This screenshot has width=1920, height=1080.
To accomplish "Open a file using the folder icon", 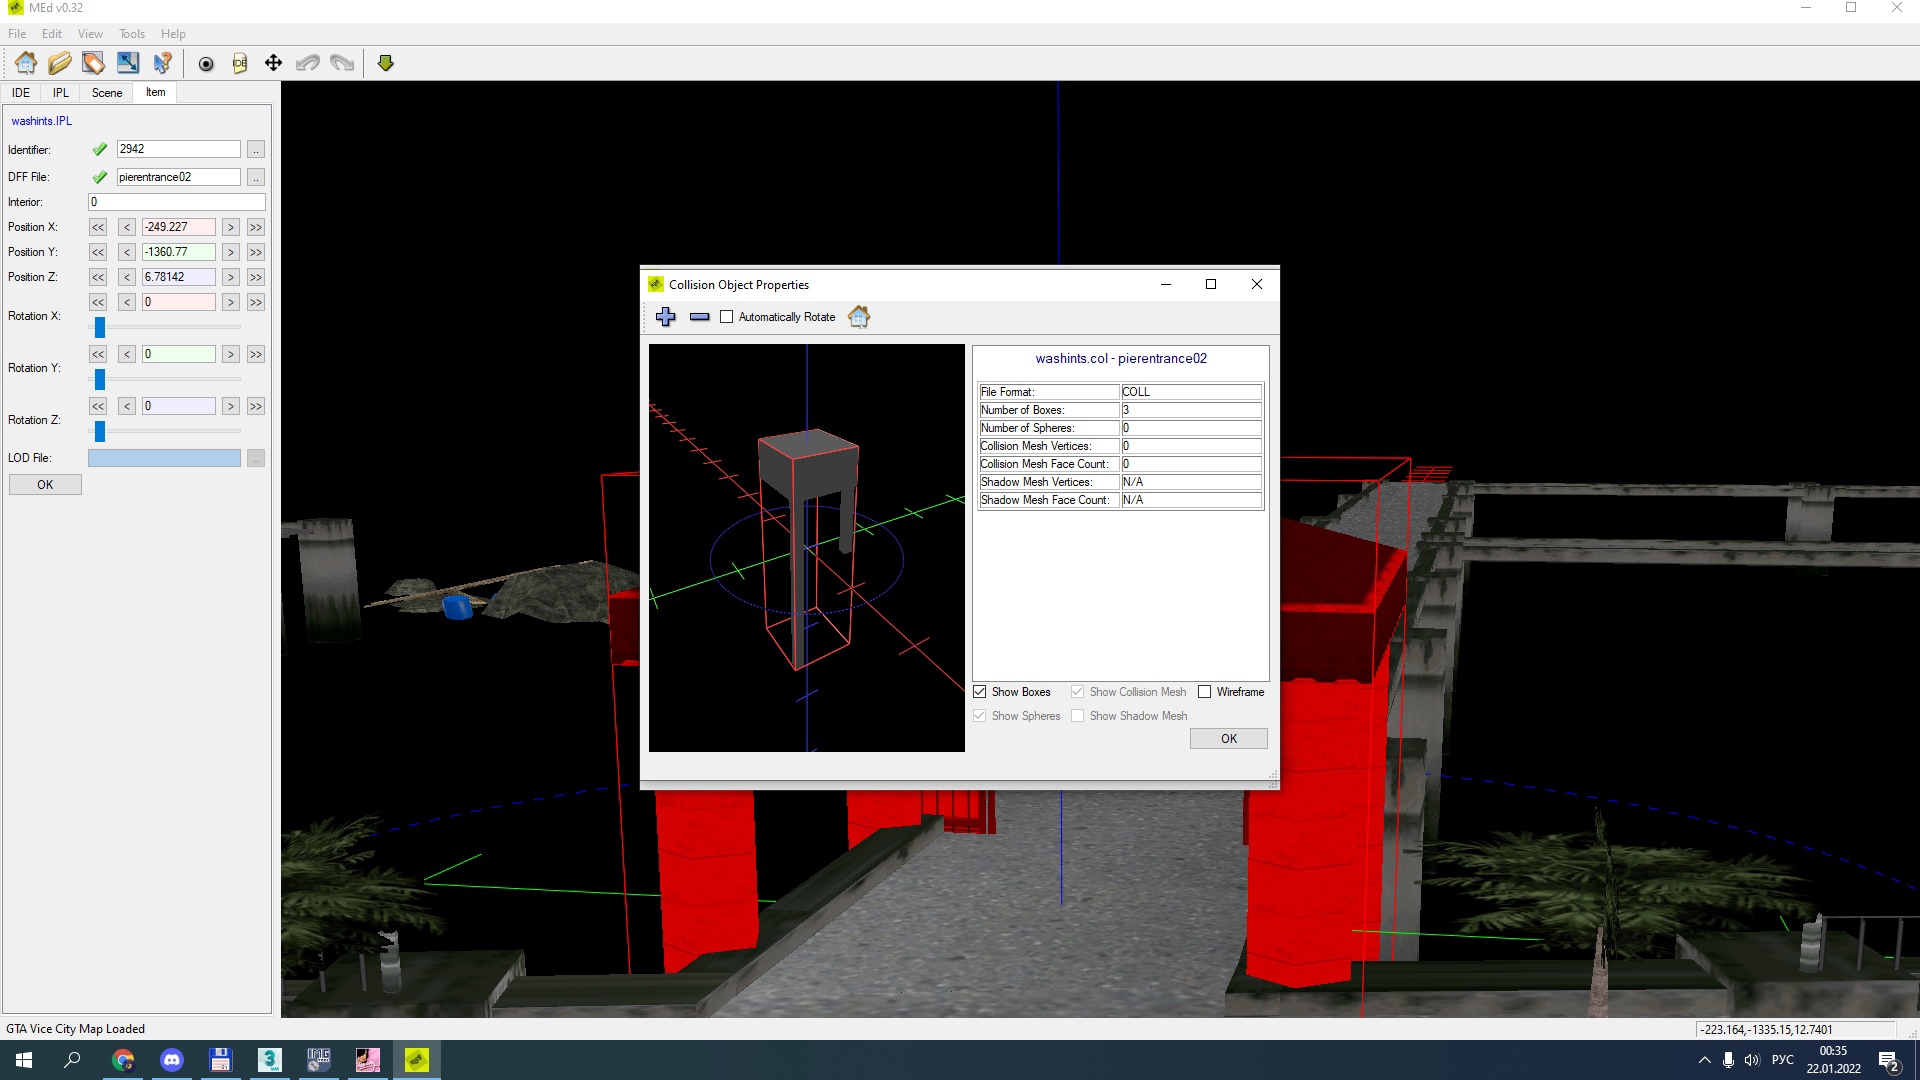I will tap(60, 62).
